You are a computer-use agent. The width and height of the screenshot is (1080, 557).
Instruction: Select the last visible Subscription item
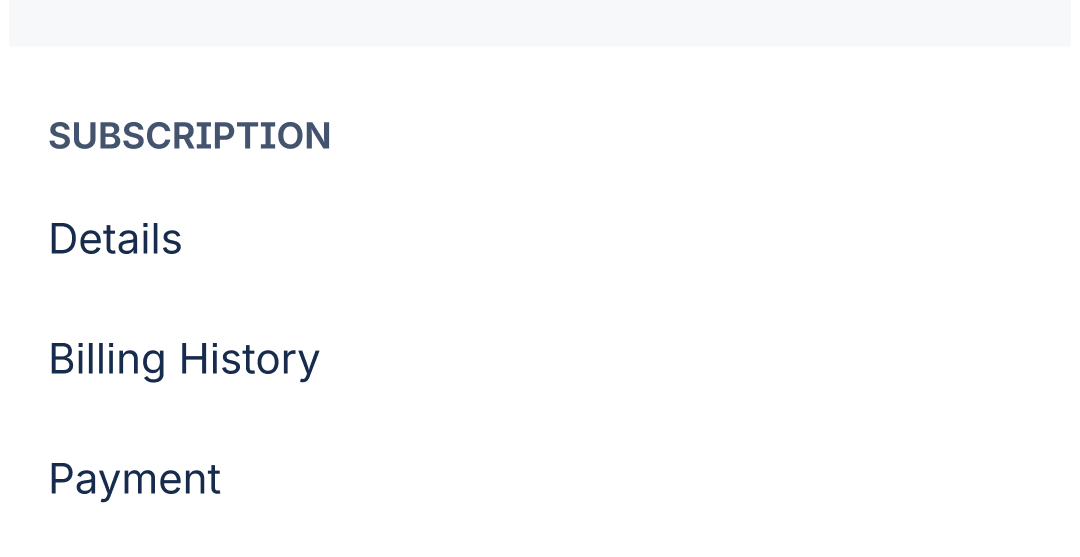pyautogui.click(x=135, y=479)
